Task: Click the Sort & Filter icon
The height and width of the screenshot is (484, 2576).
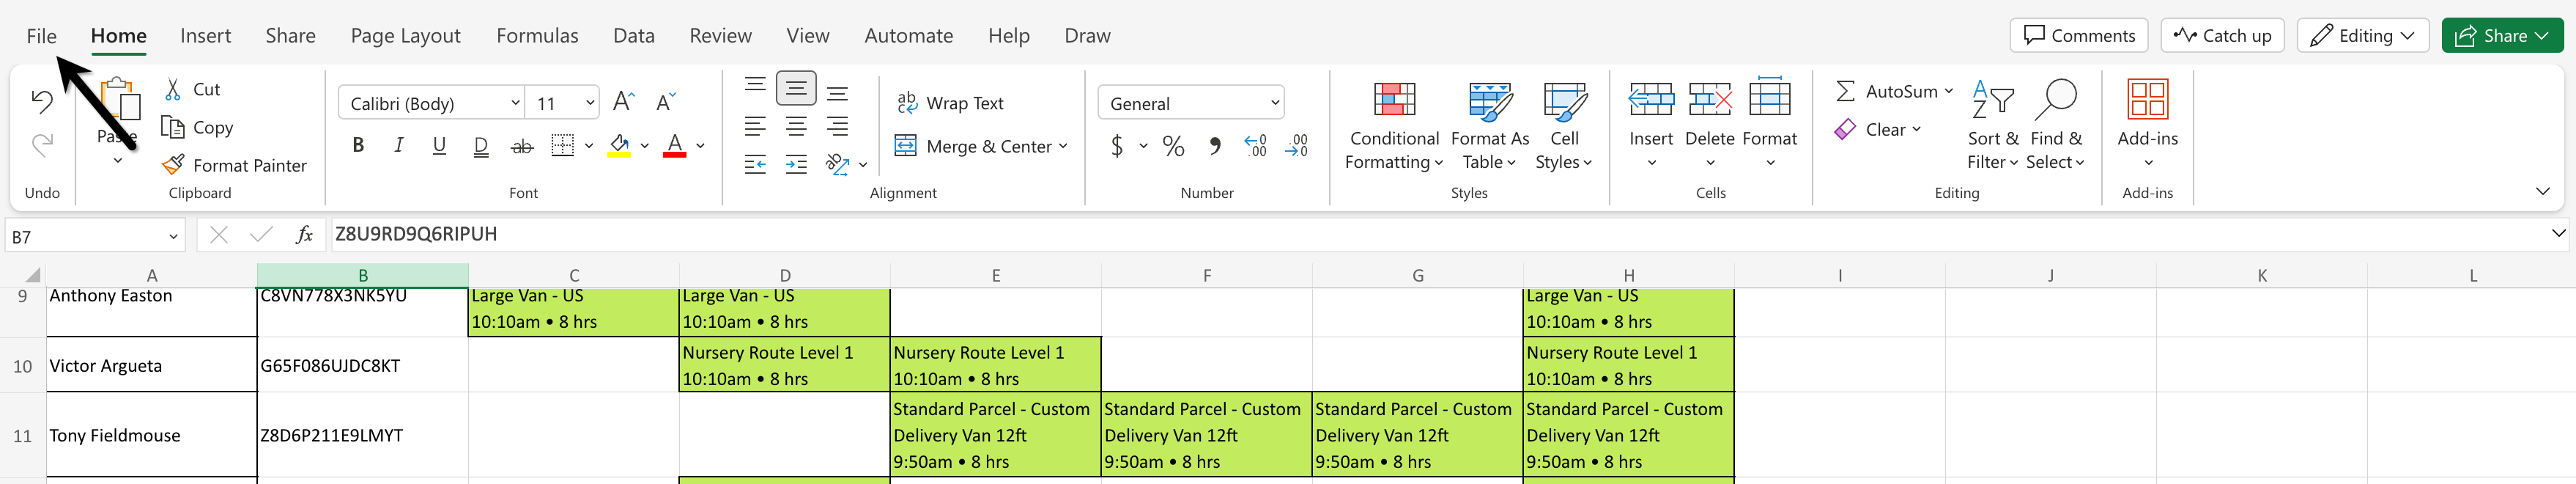Action: pos(1991,101)
